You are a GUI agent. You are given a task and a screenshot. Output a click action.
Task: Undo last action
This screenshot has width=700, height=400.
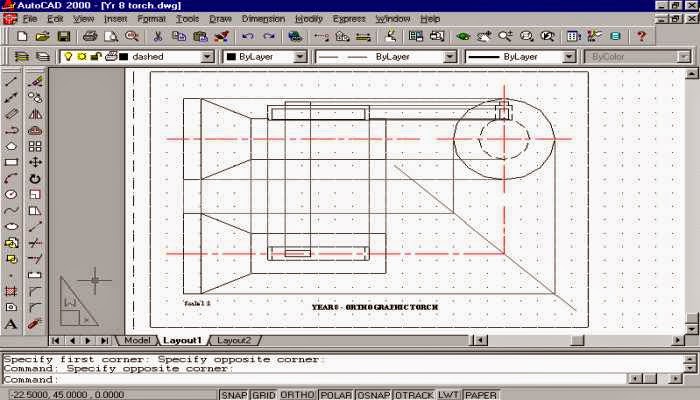(248, 37)
